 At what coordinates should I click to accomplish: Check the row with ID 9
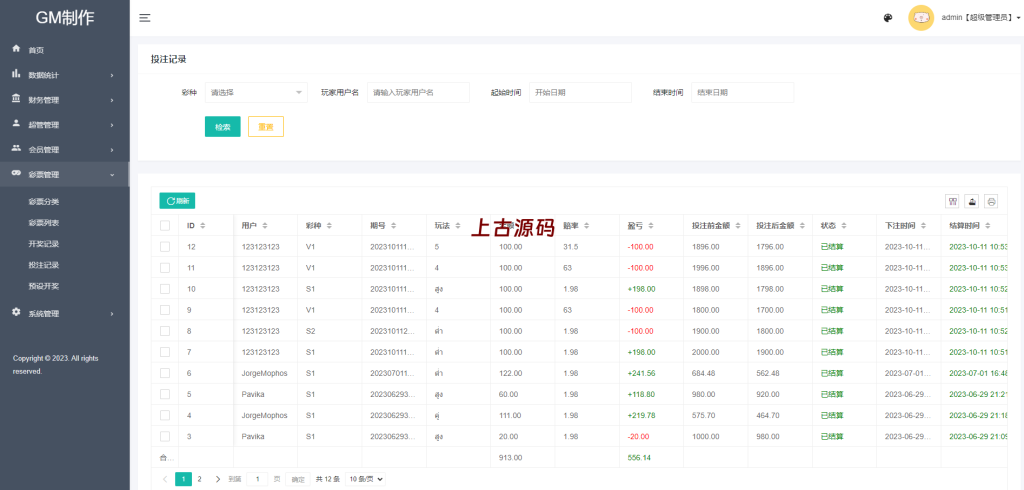tap(165, 310)
